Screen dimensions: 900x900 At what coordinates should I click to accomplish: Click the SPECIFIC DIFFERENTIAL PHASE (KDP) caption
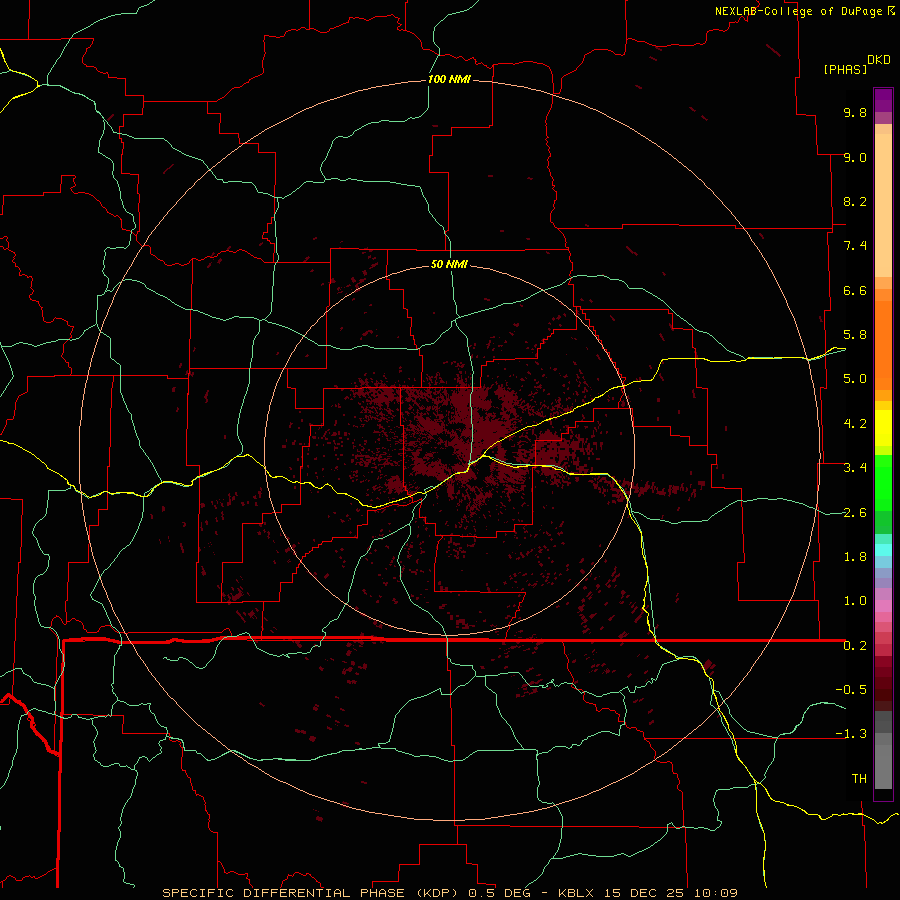[x=311, y=893]
